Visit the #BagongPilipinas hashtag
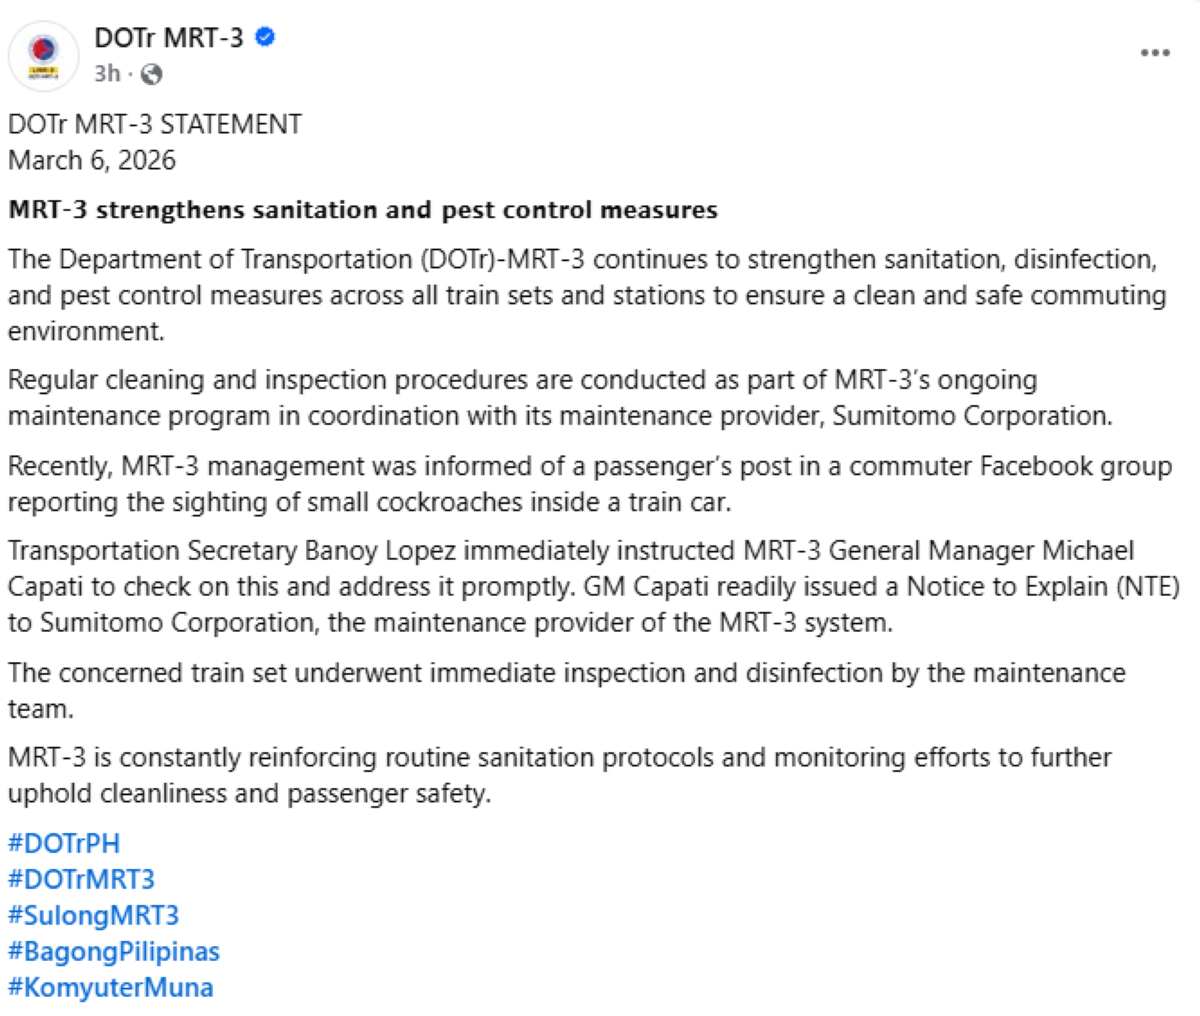The image size is (1200, 1016). (x=114, y=951)
